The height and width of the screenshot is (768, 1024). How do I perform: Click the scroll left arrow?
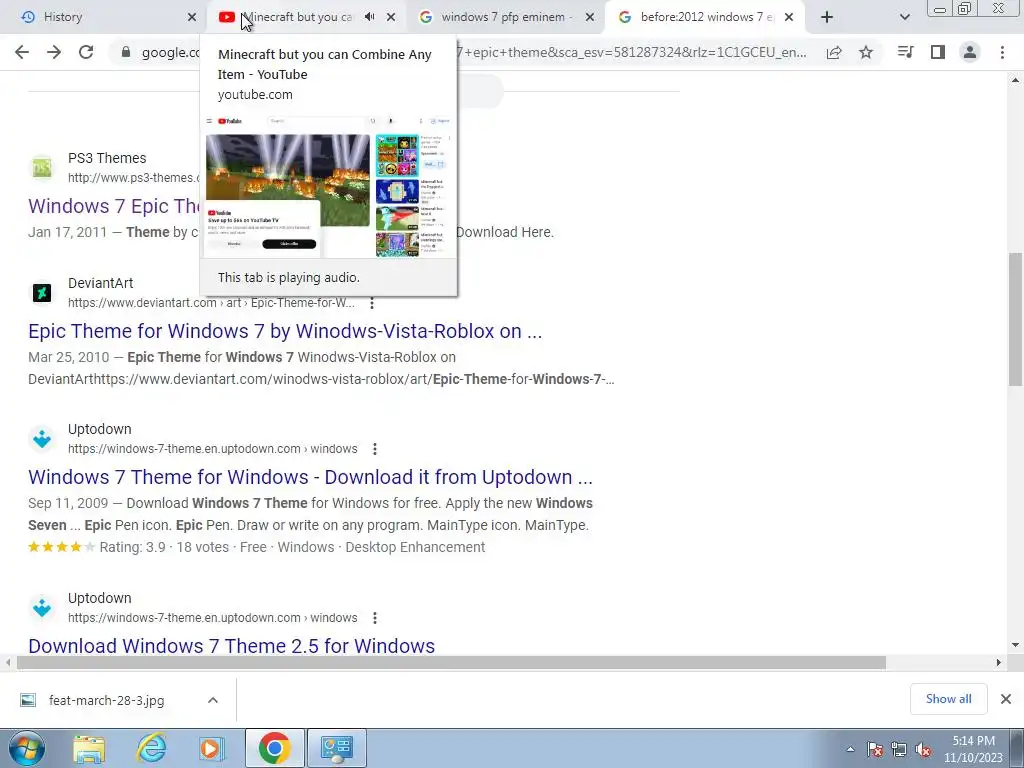tap(8, 662)
